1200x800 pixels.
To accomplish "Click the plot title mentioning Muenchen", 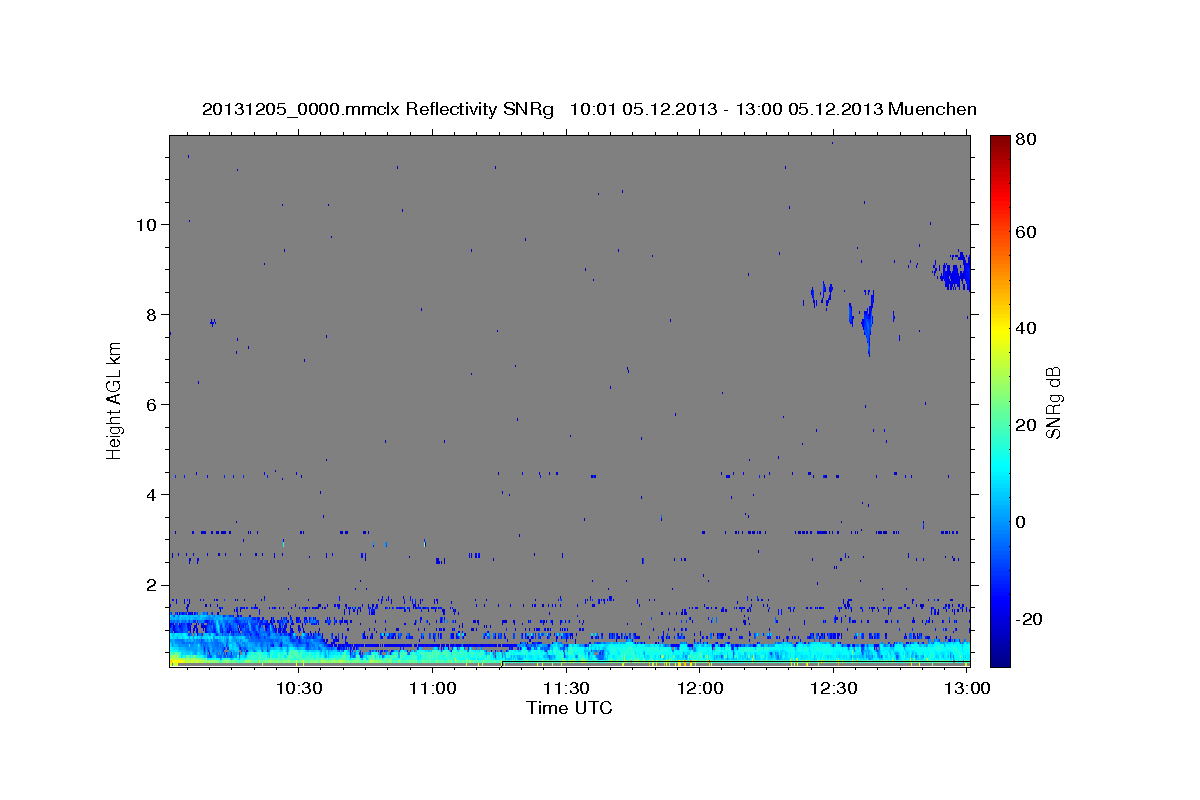I will (x=589, y=109).
